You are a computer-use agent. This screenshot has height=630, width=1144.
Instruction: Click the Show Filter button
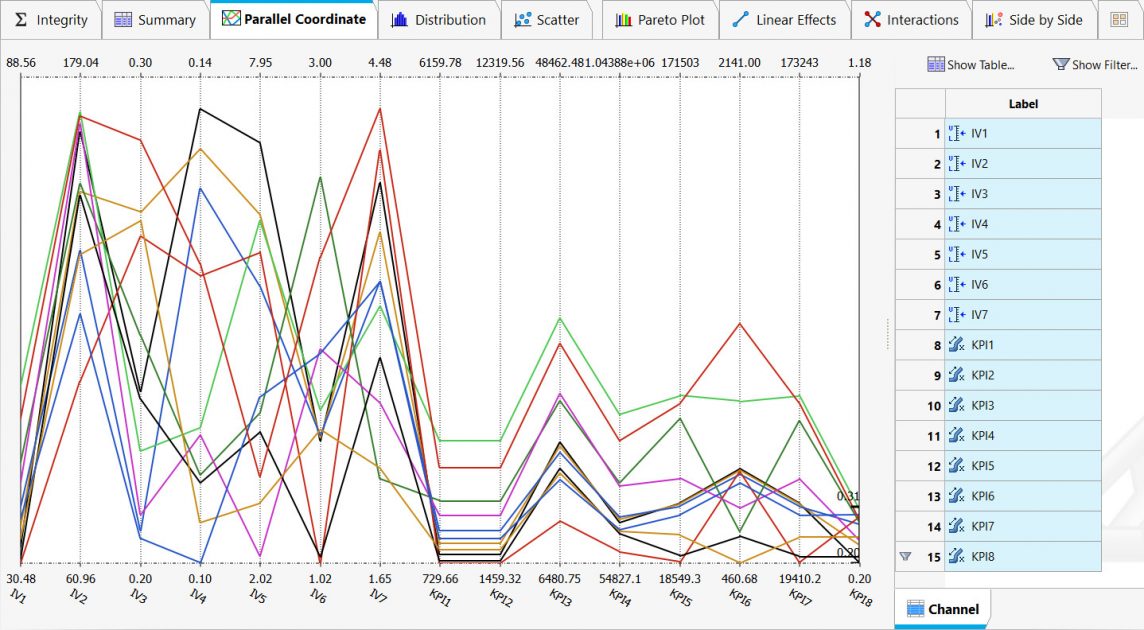tap(1094, 65)
